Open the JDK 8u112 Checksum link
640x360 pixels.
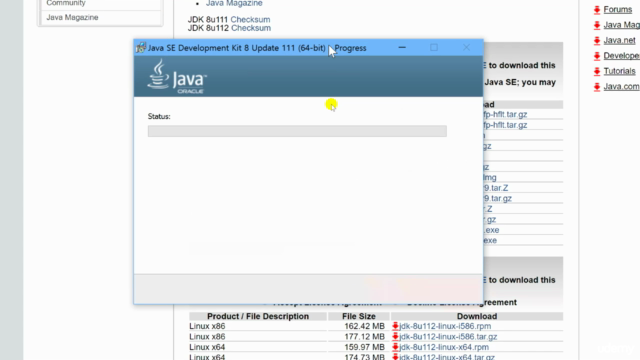[251, 28]
